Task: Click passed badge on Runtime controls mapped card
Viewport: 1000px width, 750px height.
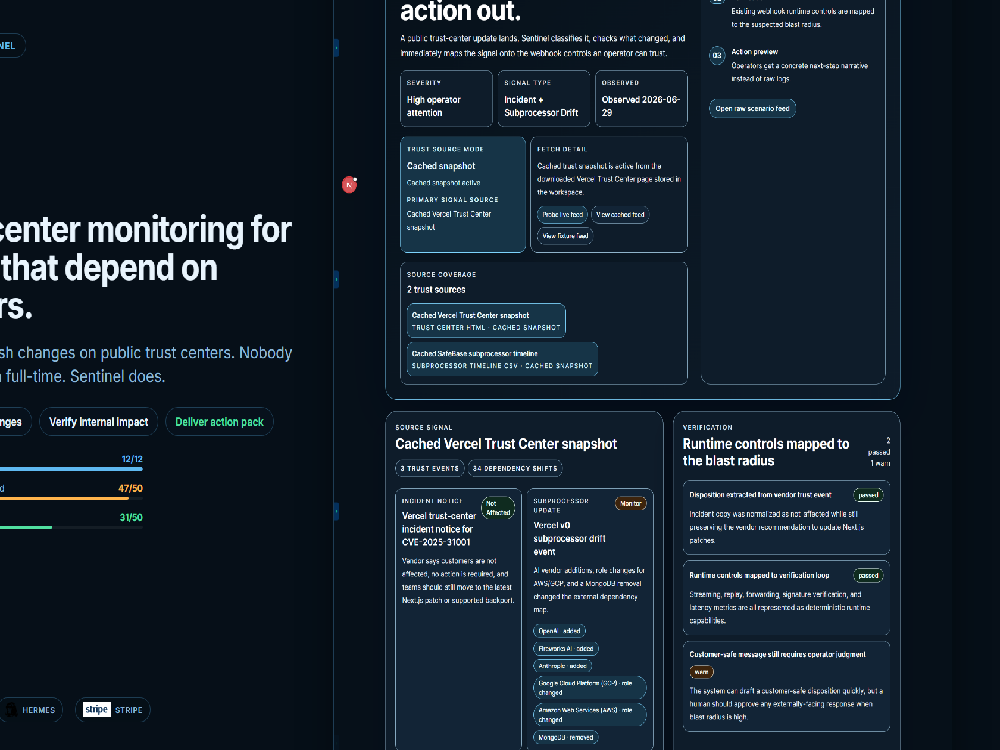Action: click(x=868, y=575)
